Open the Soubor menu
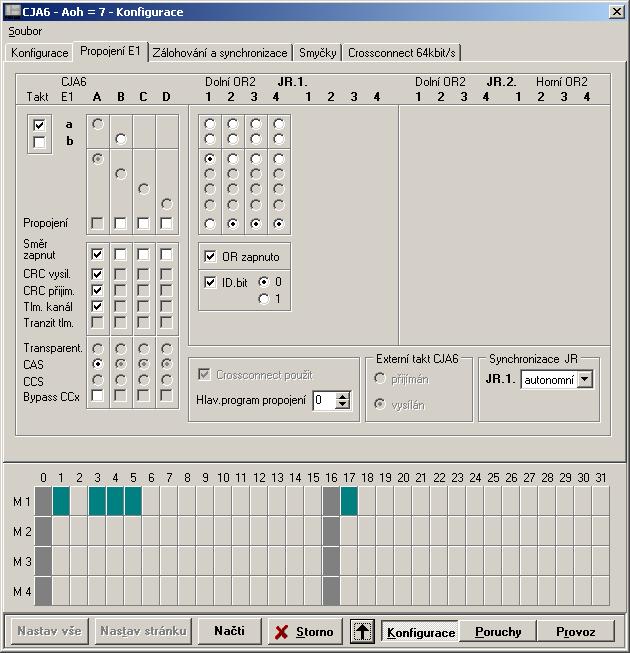630x653 pixels. (25, 31)
